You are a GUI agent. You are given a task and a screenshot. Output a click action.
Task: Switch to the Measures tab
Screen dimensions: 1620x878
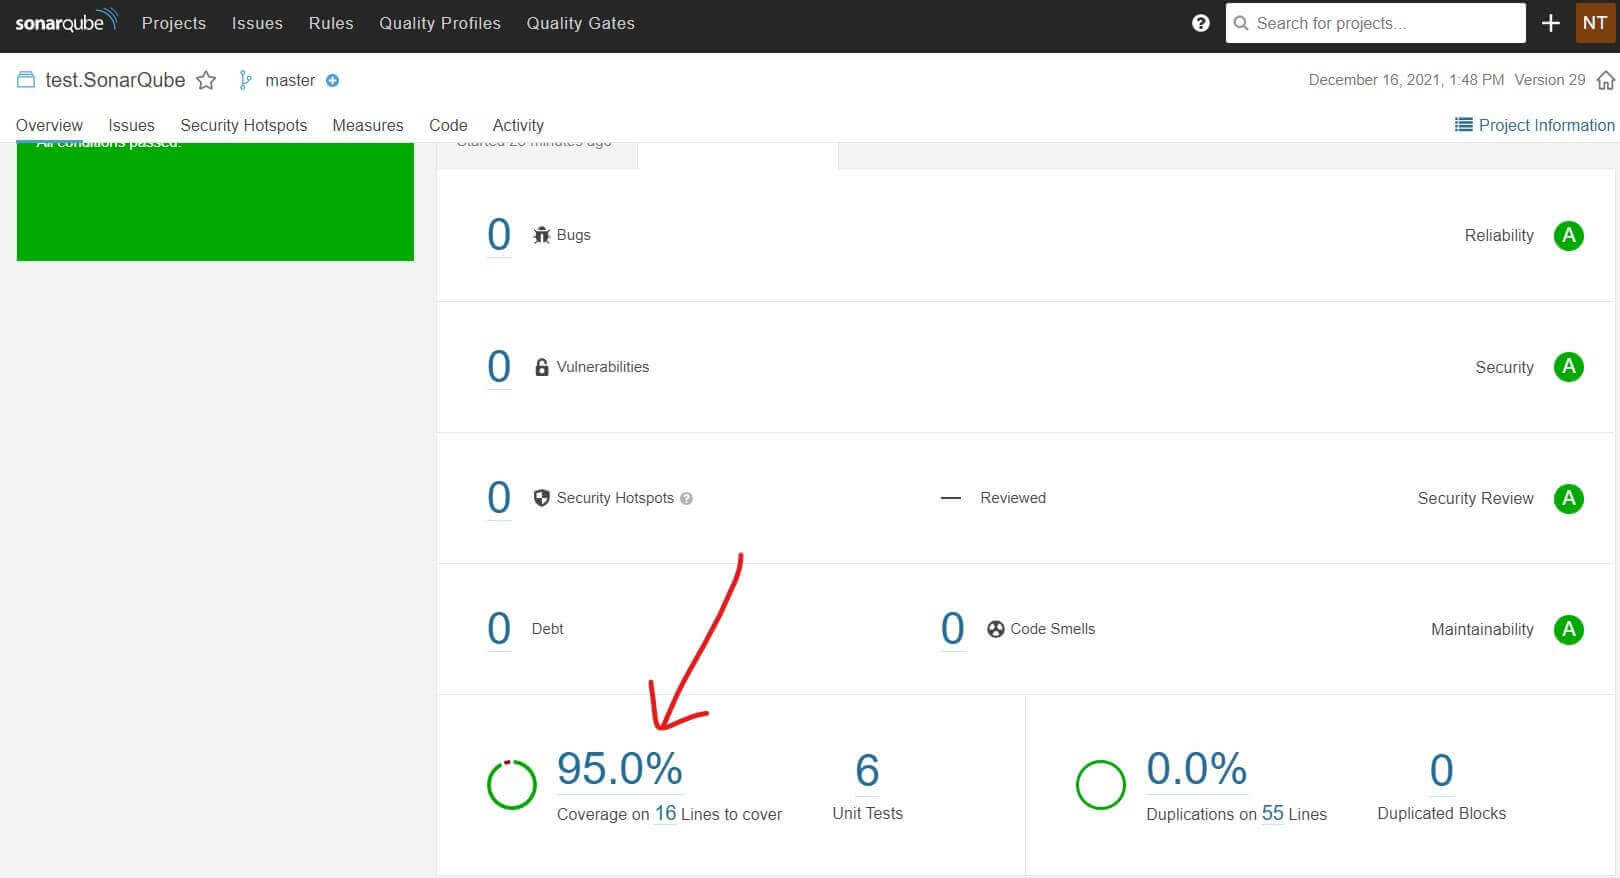[368, 125]
